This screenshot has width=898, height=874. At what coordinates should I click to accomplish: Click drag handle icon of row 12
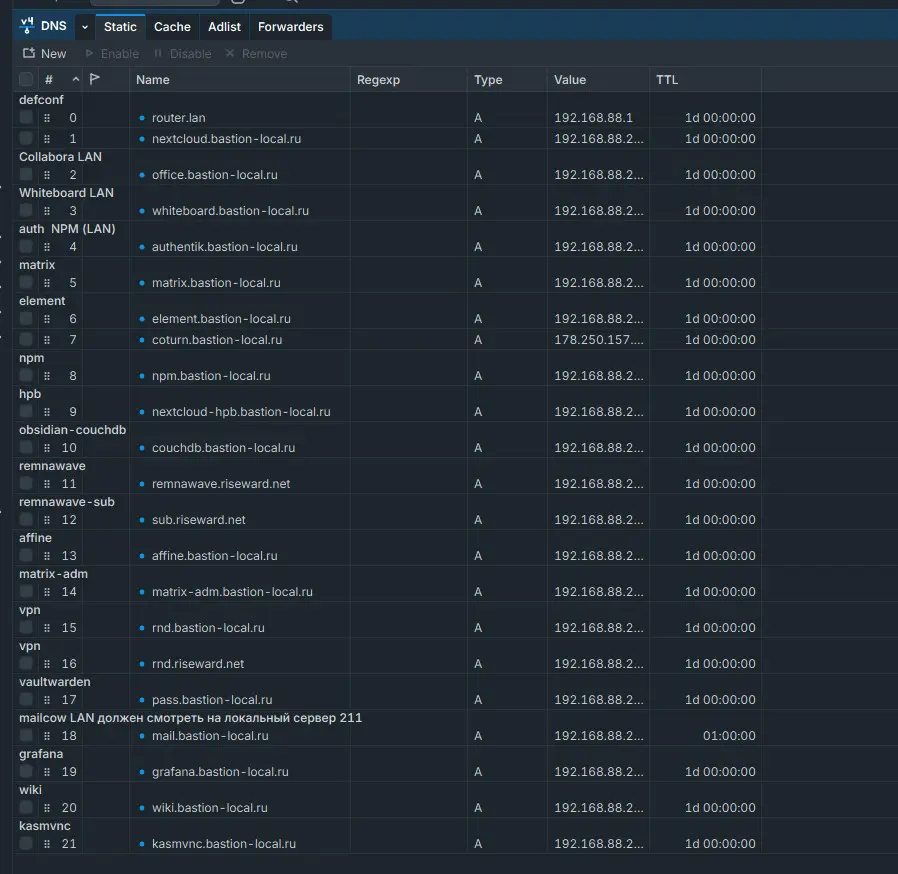(47, 520)
